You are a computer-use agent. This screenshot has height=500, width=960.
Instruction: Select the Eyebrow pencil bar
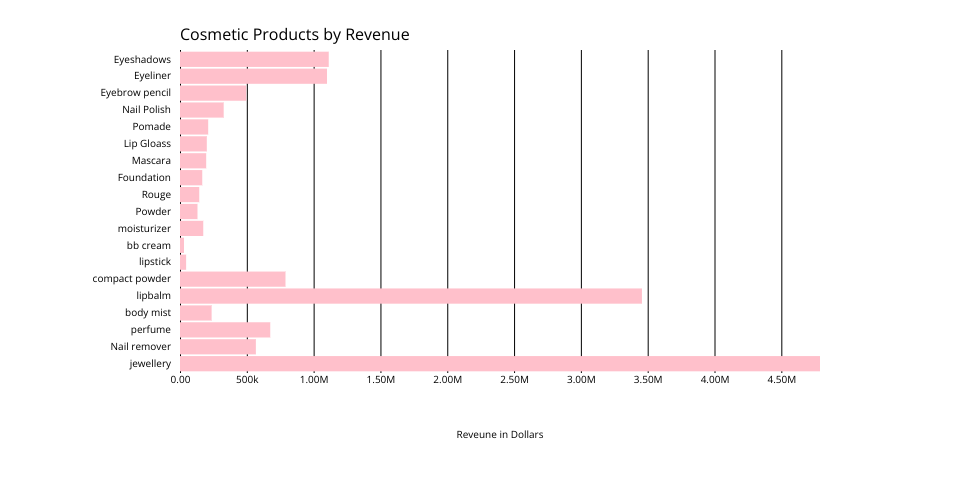213,93
